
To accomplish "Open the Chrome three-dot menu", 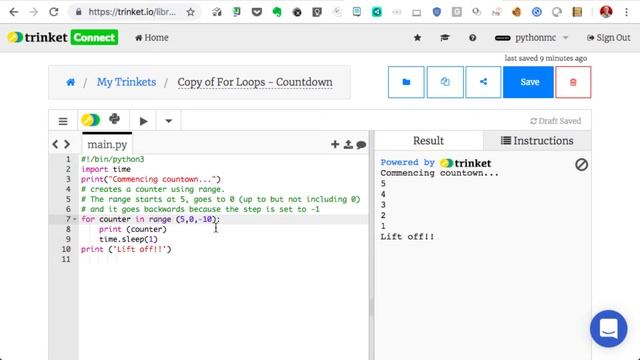I will (627, 12).
